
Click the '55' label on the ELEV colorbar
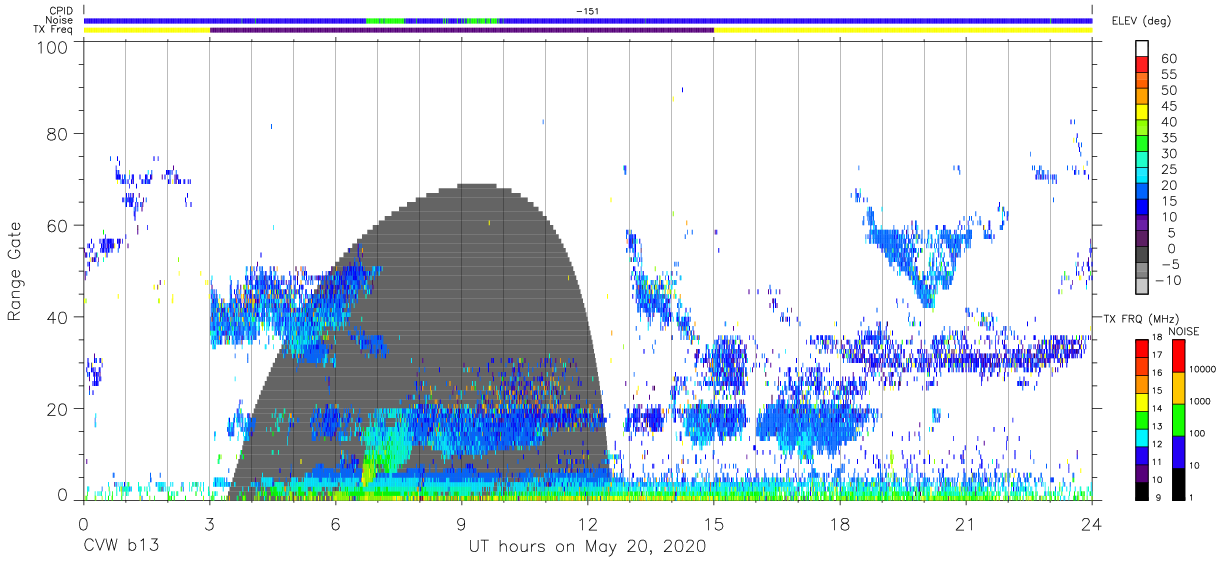click(1168, 74)
